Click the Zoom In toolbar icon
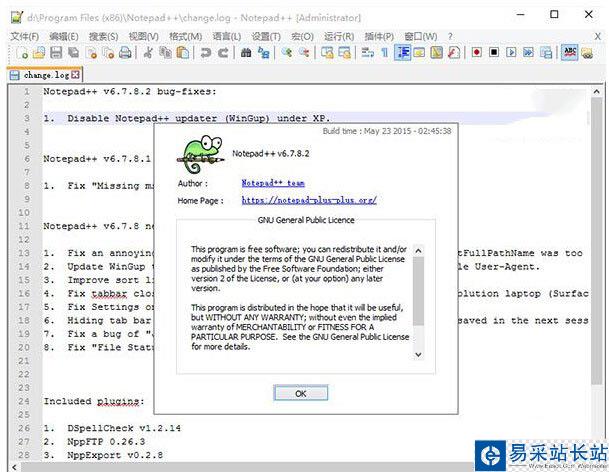Viewport: 609px width, 472px height. click(287, 52)
